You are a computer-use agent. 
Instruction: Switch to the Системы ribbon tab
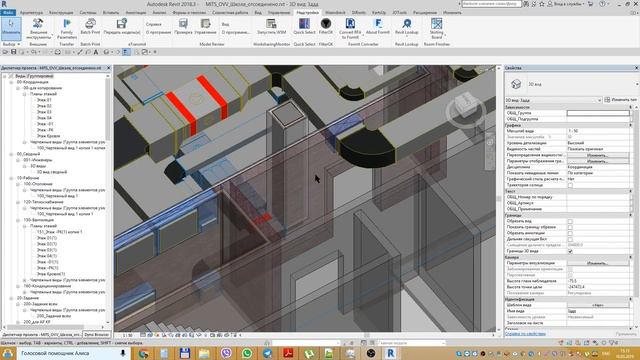(x=88, y=13)
